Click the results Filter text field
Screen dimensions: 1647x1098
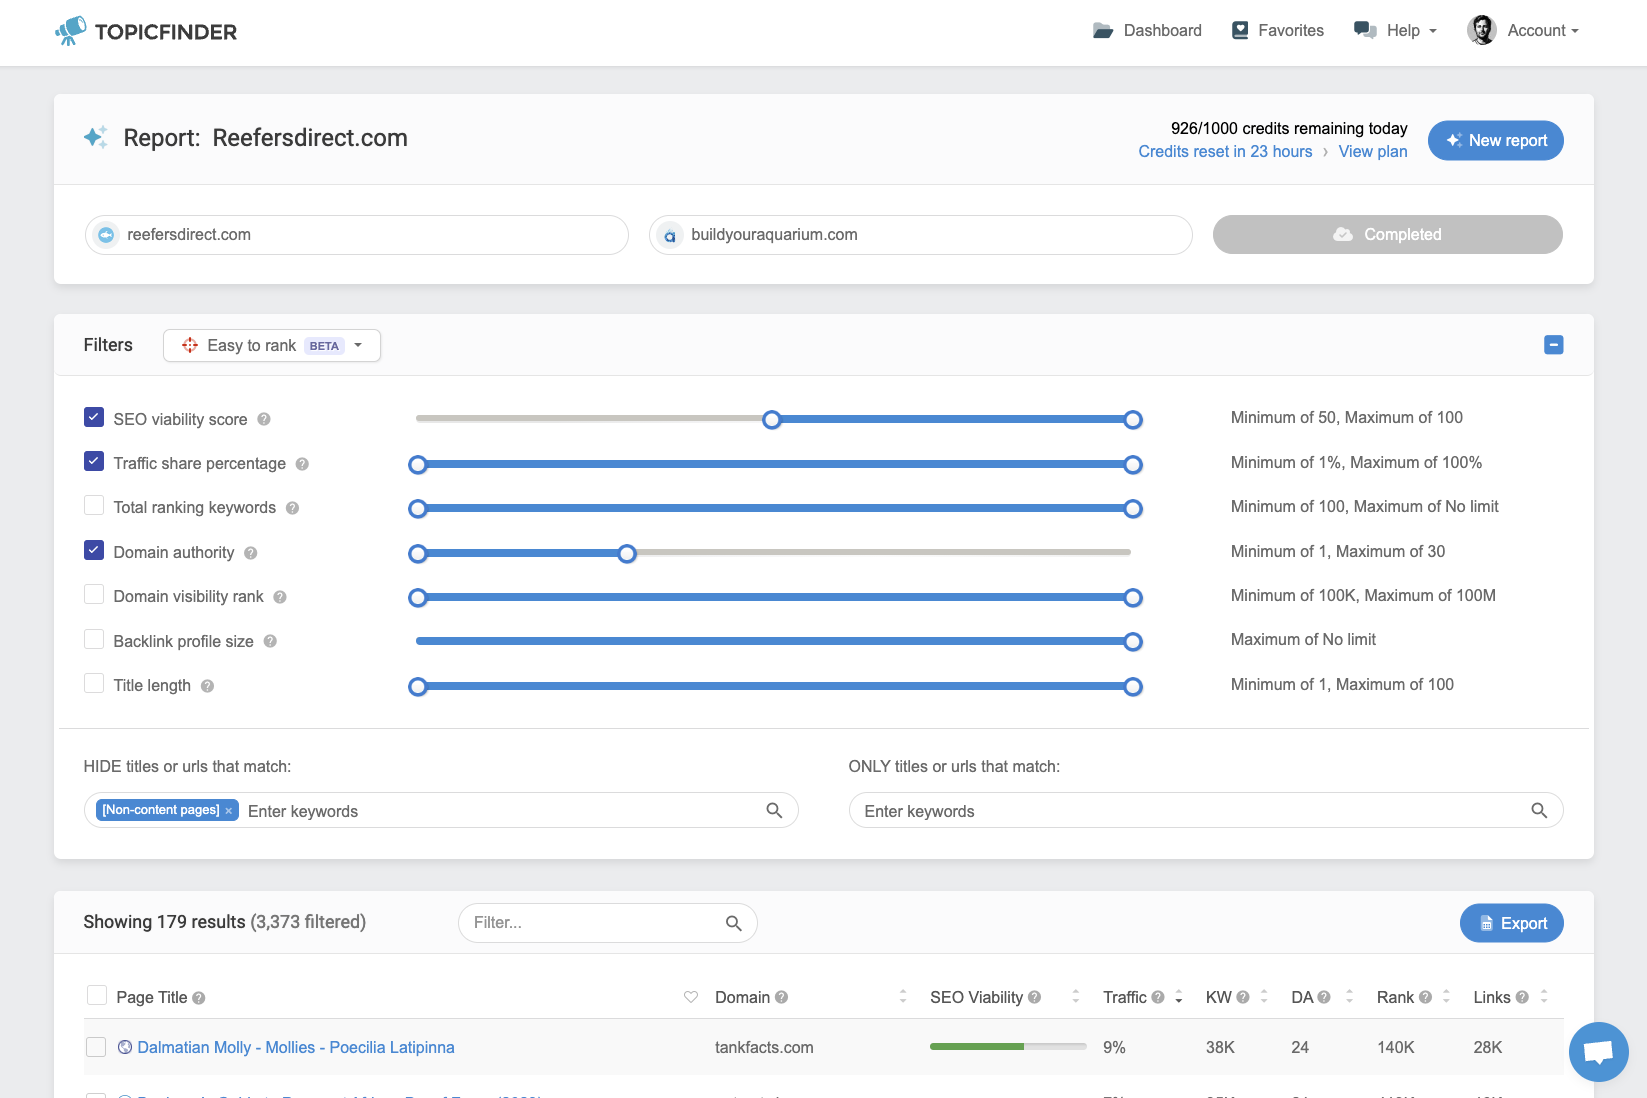[x=608, y=923]
